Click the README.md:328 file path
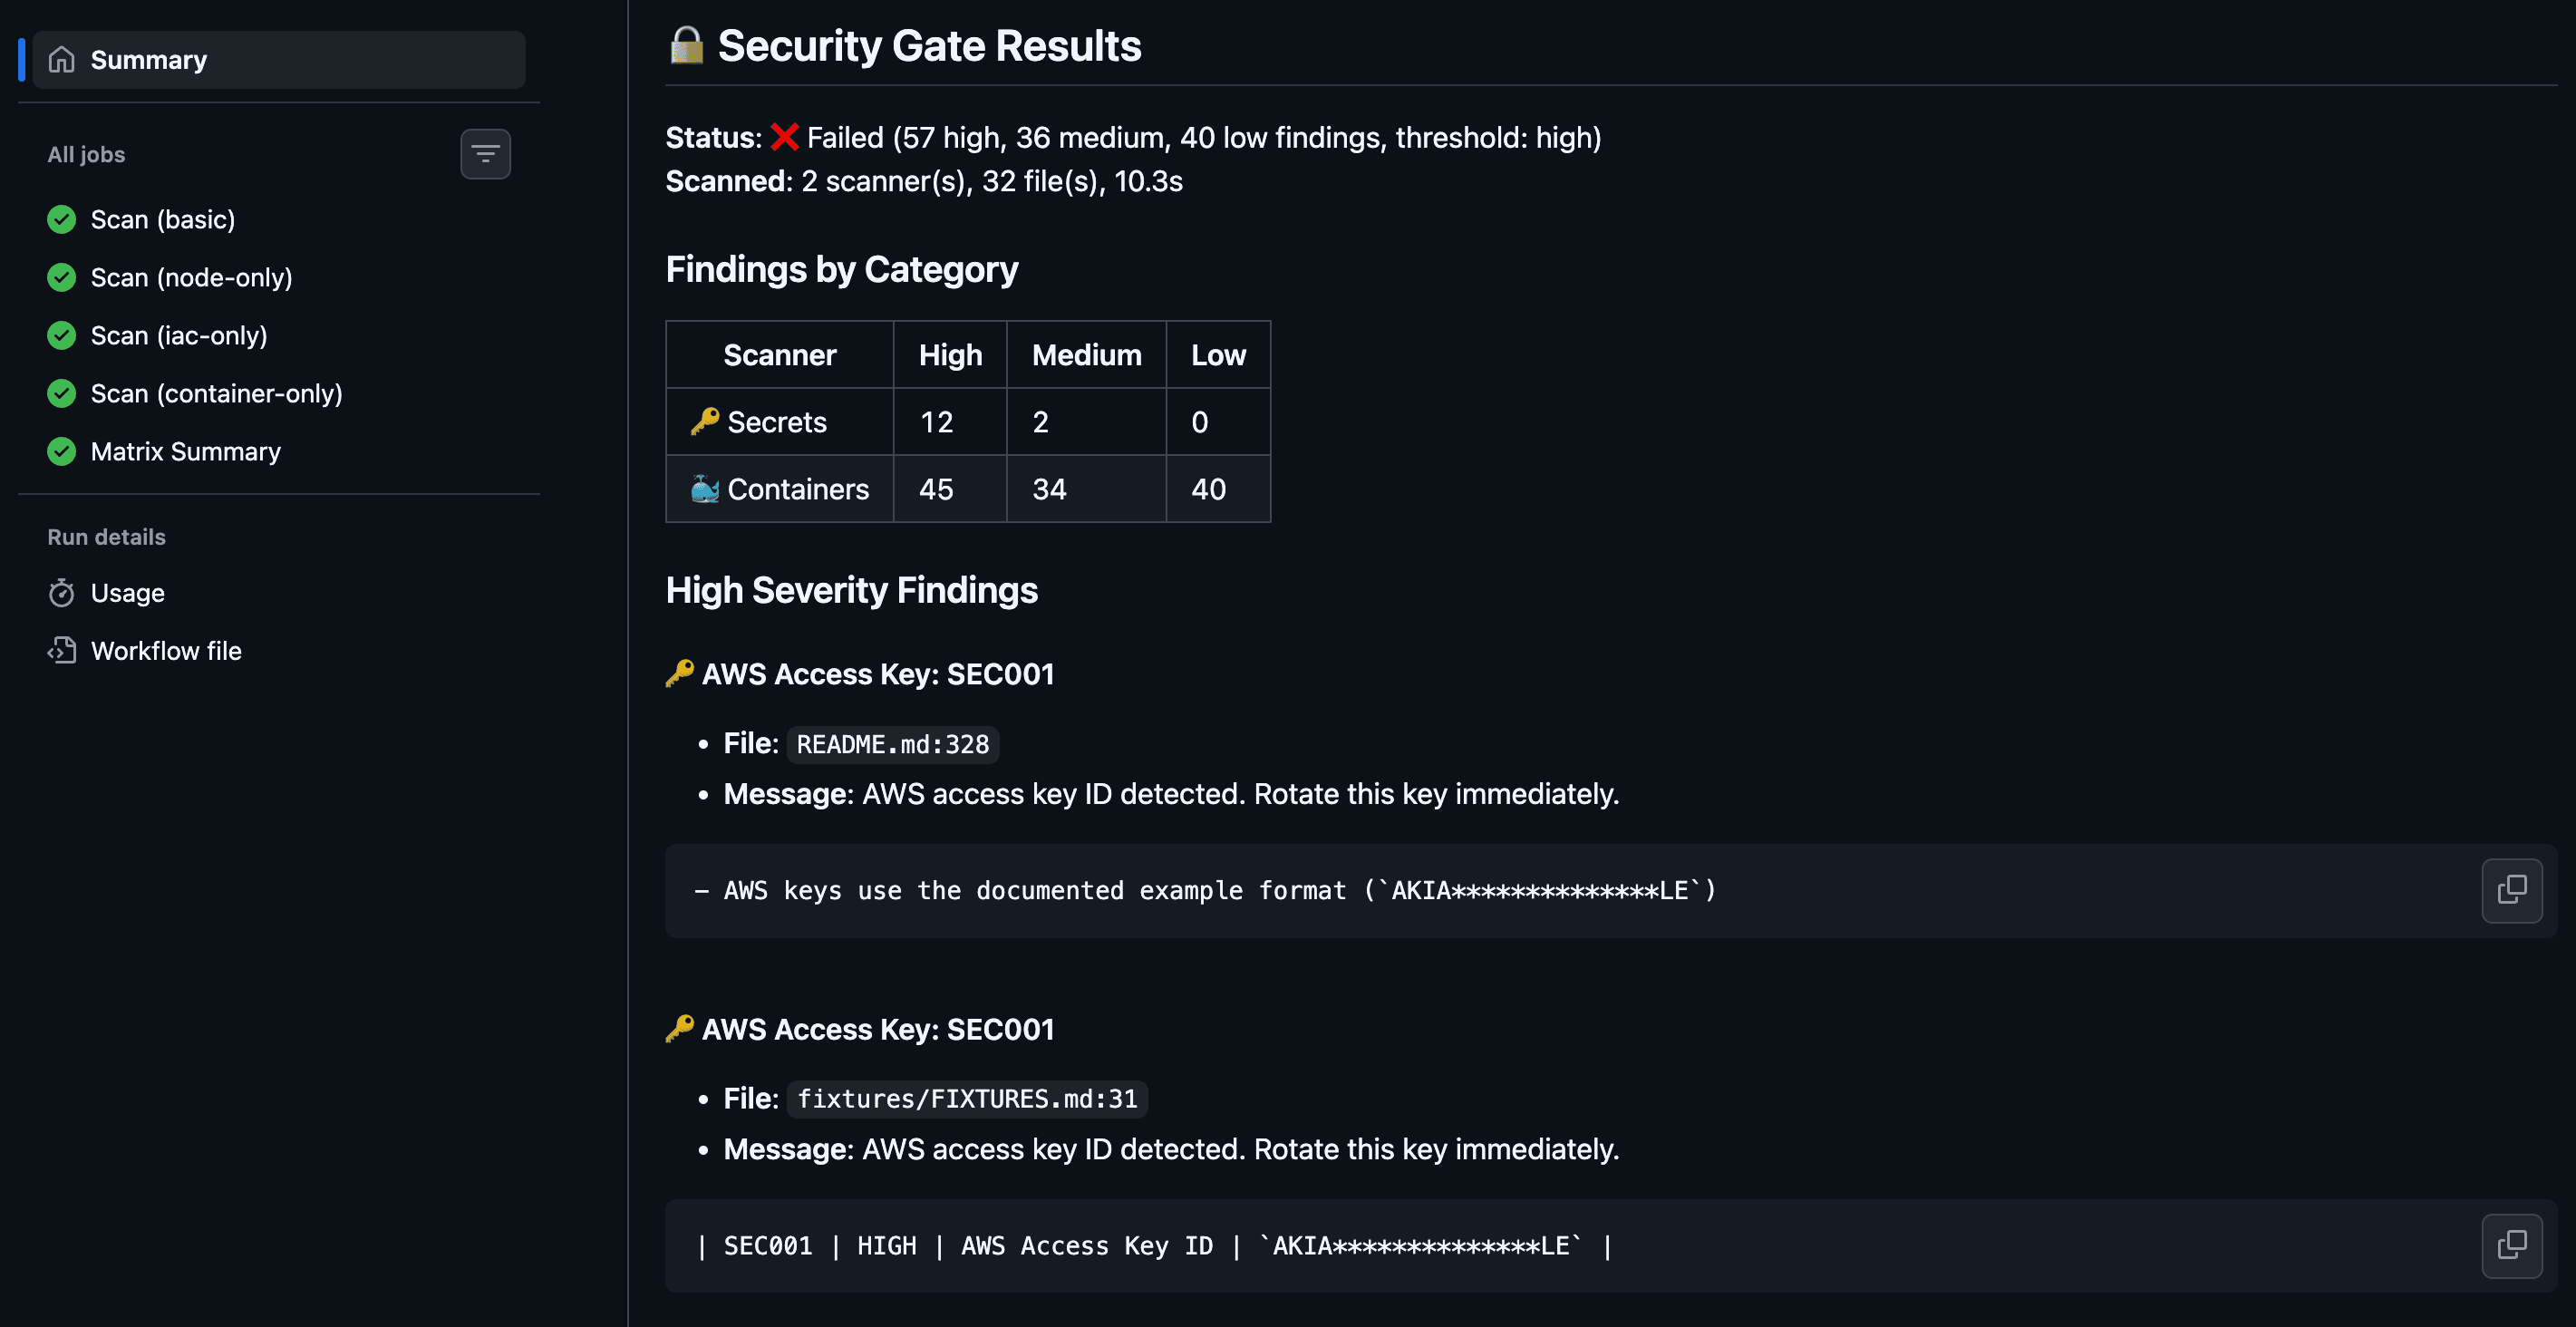Viewport: 2576px width, 1327px height. [892, 743]
